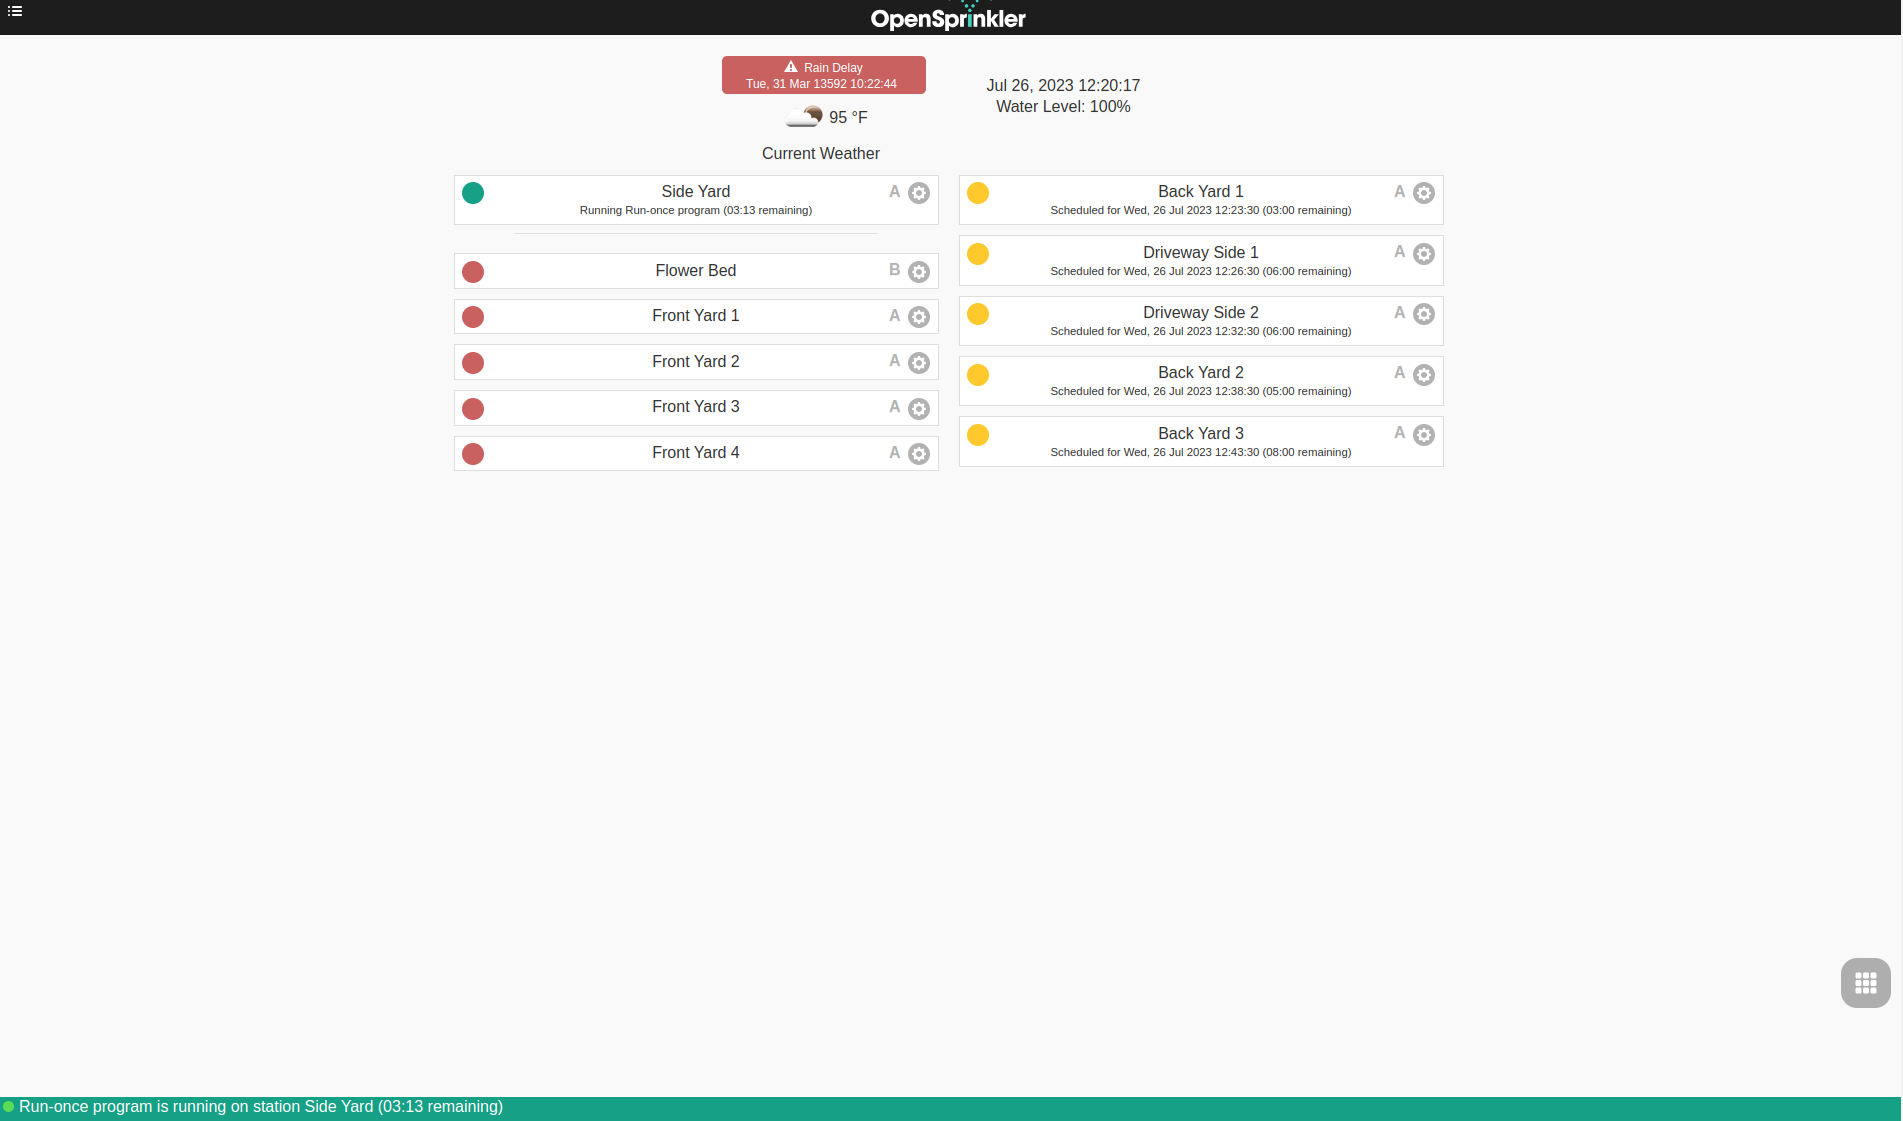Open Front Yard 3 station settings gear
Image resolution: width=1903 pixels, height=1121 pixels.
(x=918, y=409)
